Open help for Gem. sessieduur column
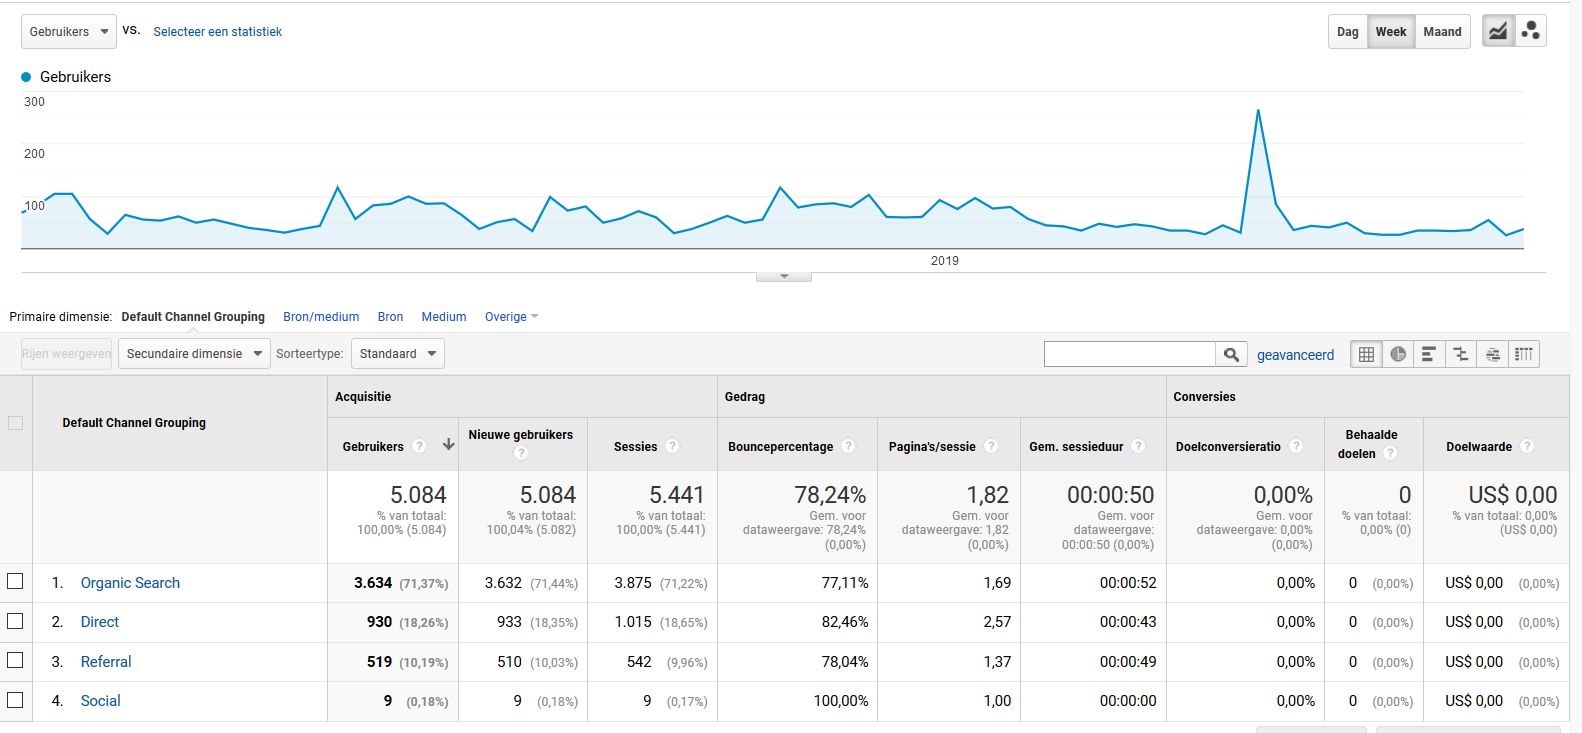1582x733 pixels. pos(1139,446)
